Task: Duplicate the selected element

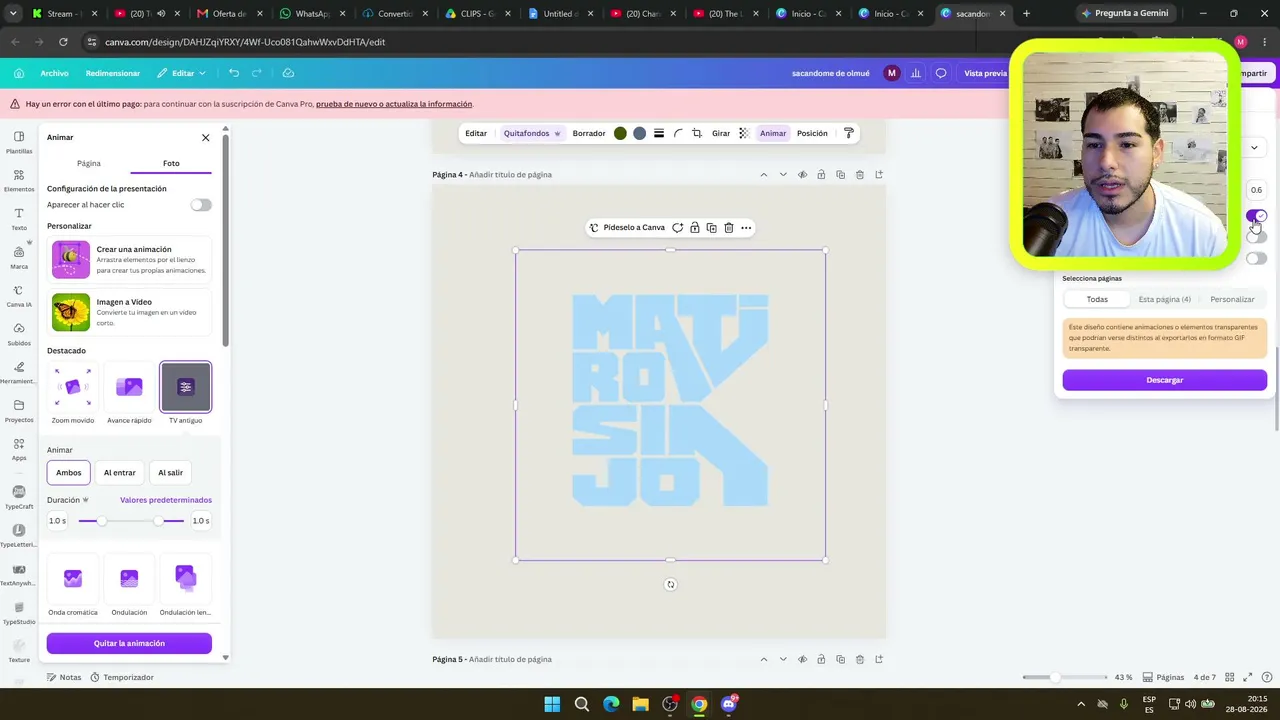Action: click(711, 228)
